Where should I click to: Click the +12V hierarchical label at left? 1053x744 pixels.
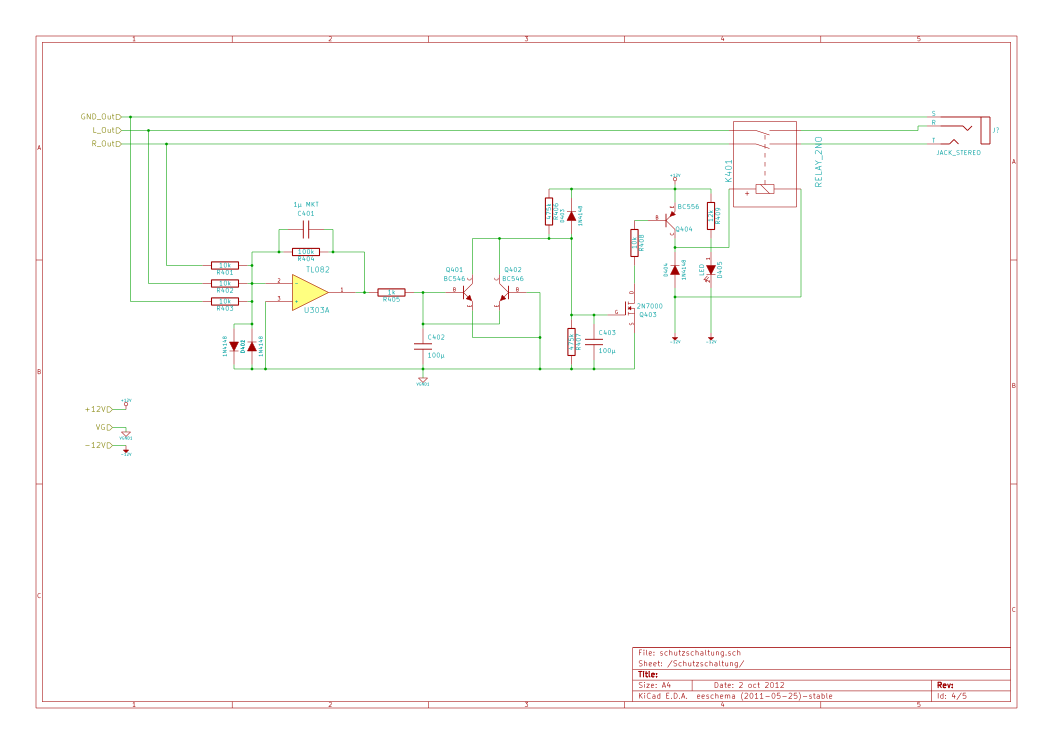pyautogui.click(x=98, y=409)
